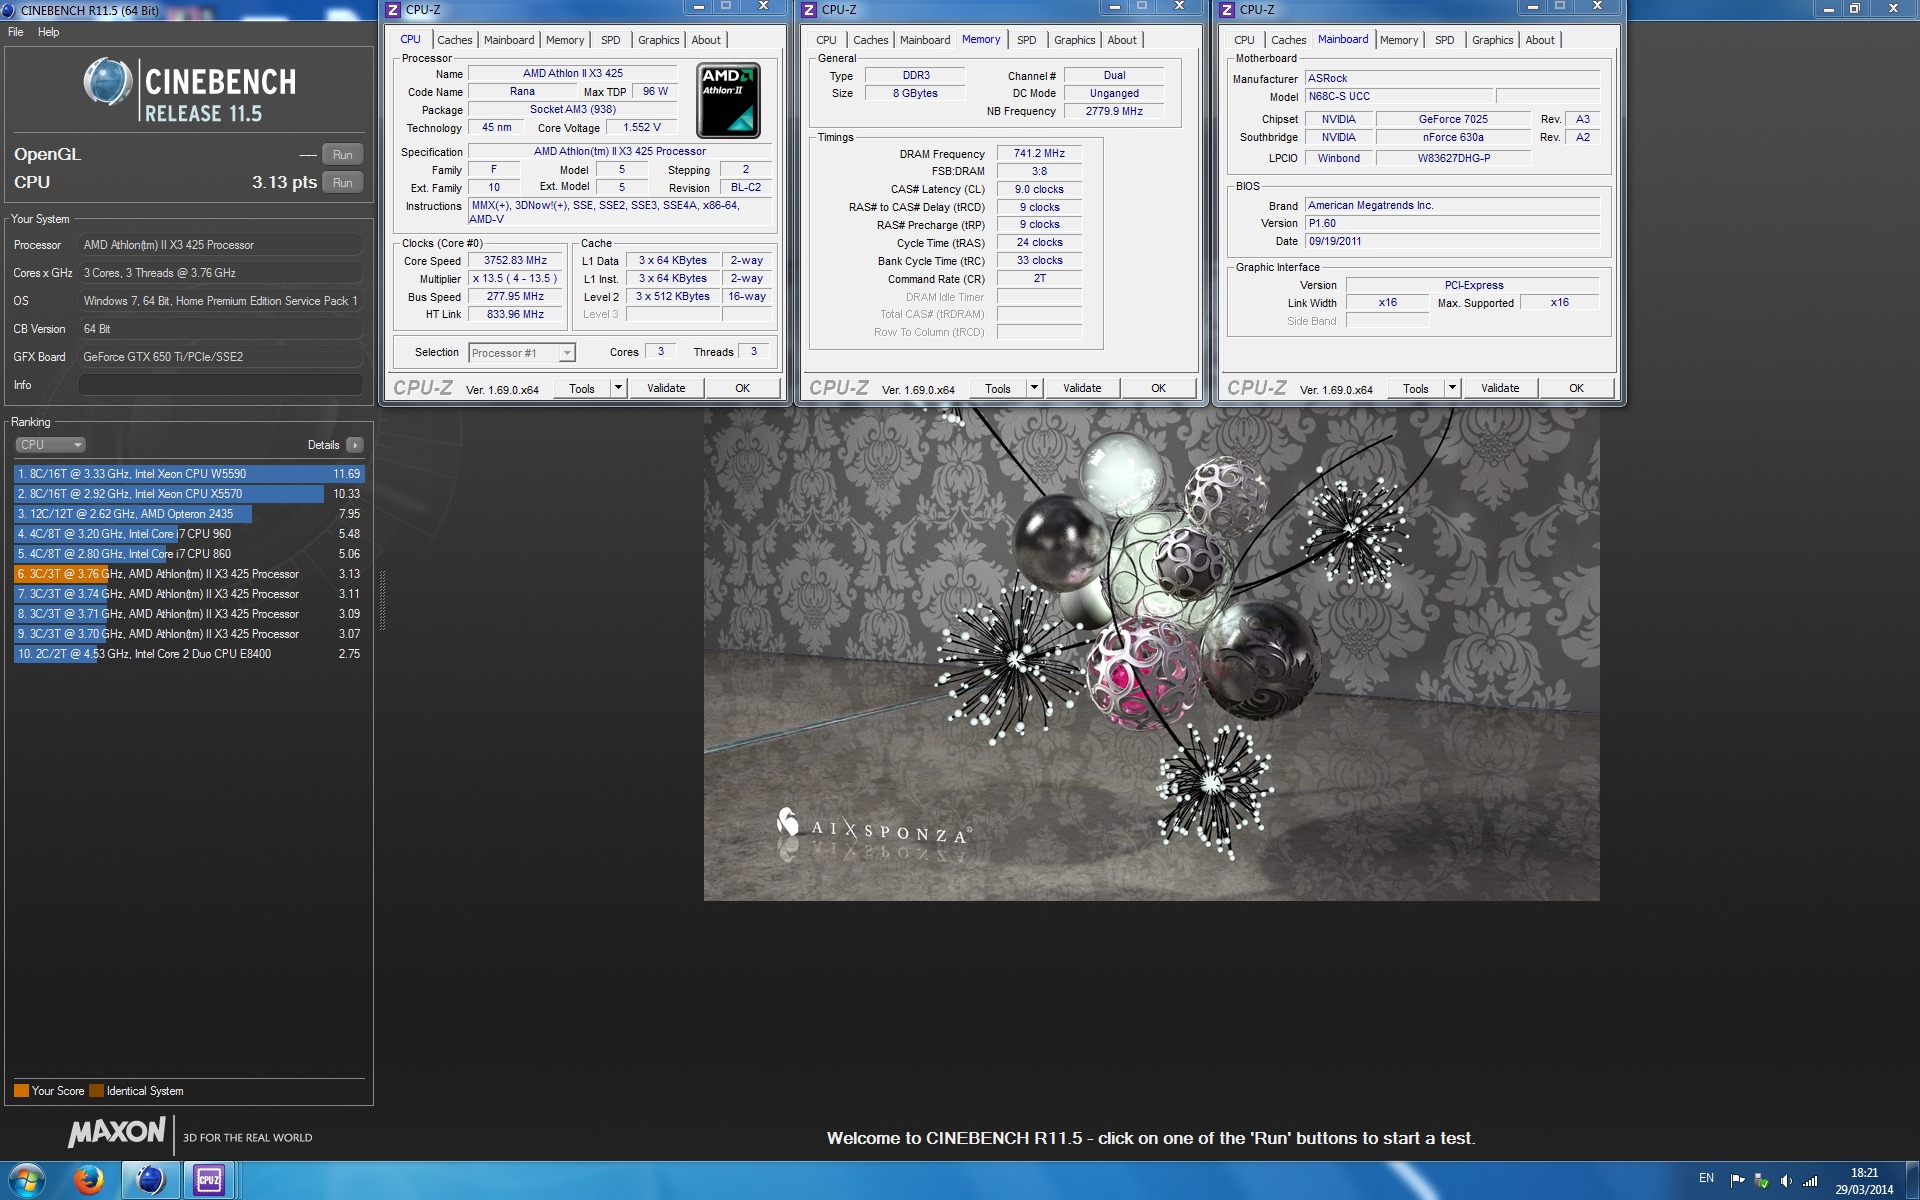Screen dimensions: 1920x1200
Task: Click the Cinebench globe logo
Action: point(108,82)
